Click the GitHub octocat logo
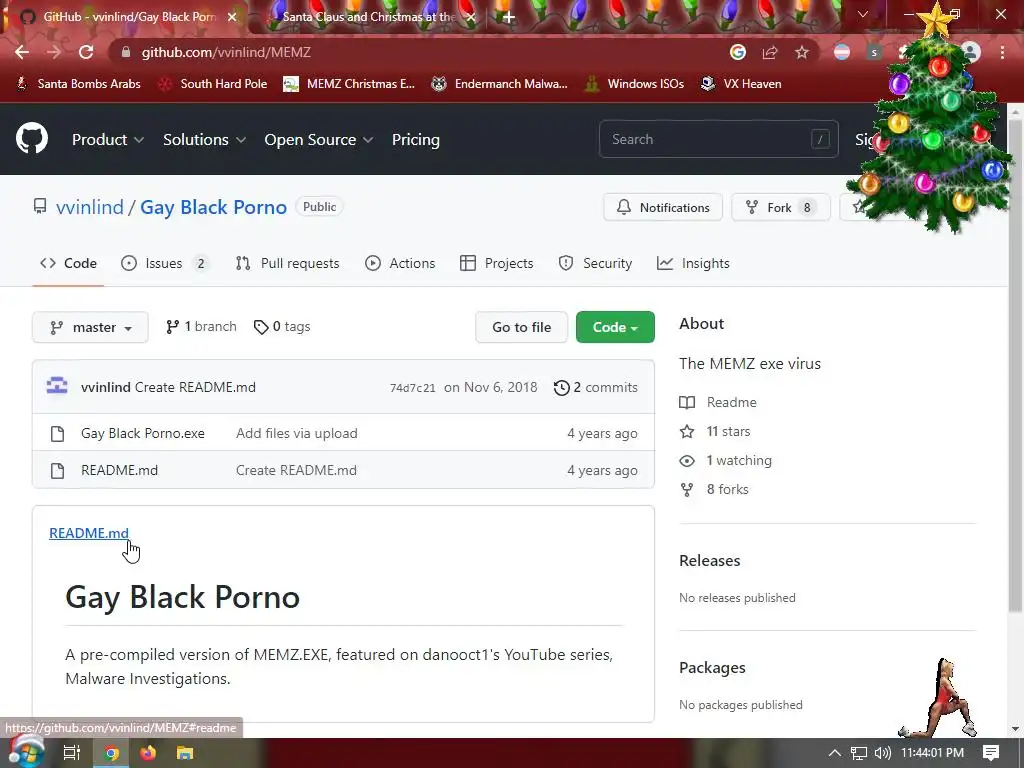This screenshot has width=1024, height=768. [x=32, y=138]
